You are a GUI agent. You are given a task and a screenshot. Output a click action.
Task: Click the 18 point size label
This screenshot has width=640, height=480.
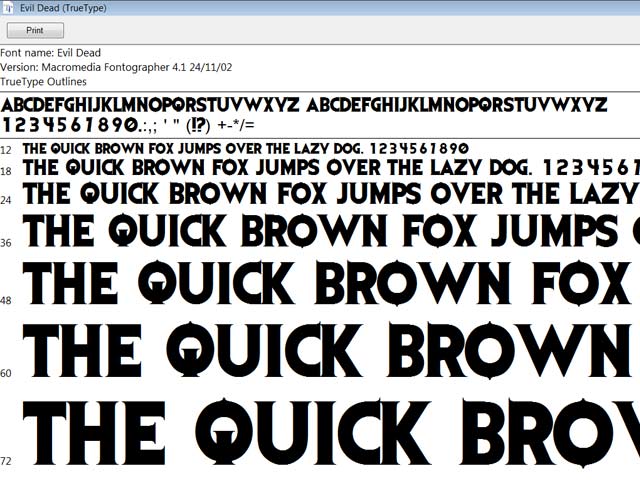point(6,172)
